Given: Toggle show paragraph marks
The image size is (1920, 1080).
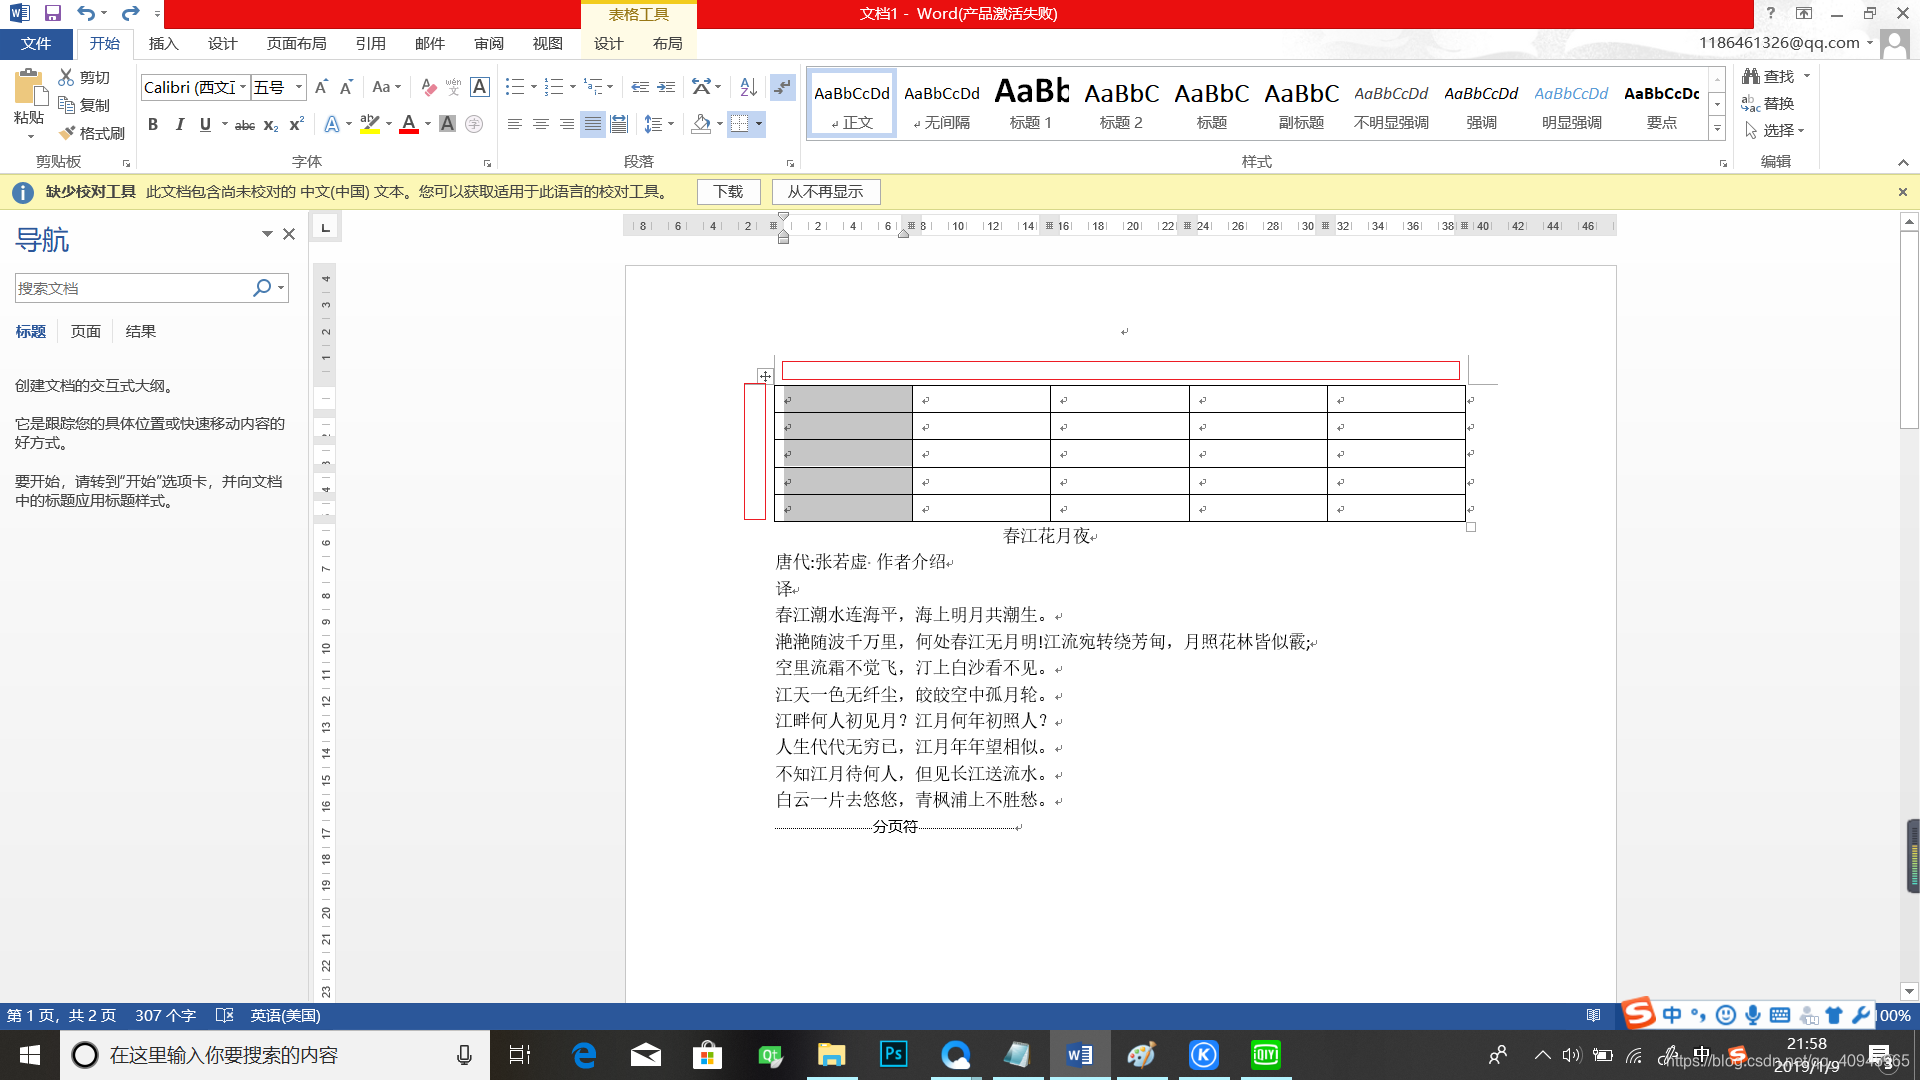Looking at the screenshot, I should tap(782, 88).
